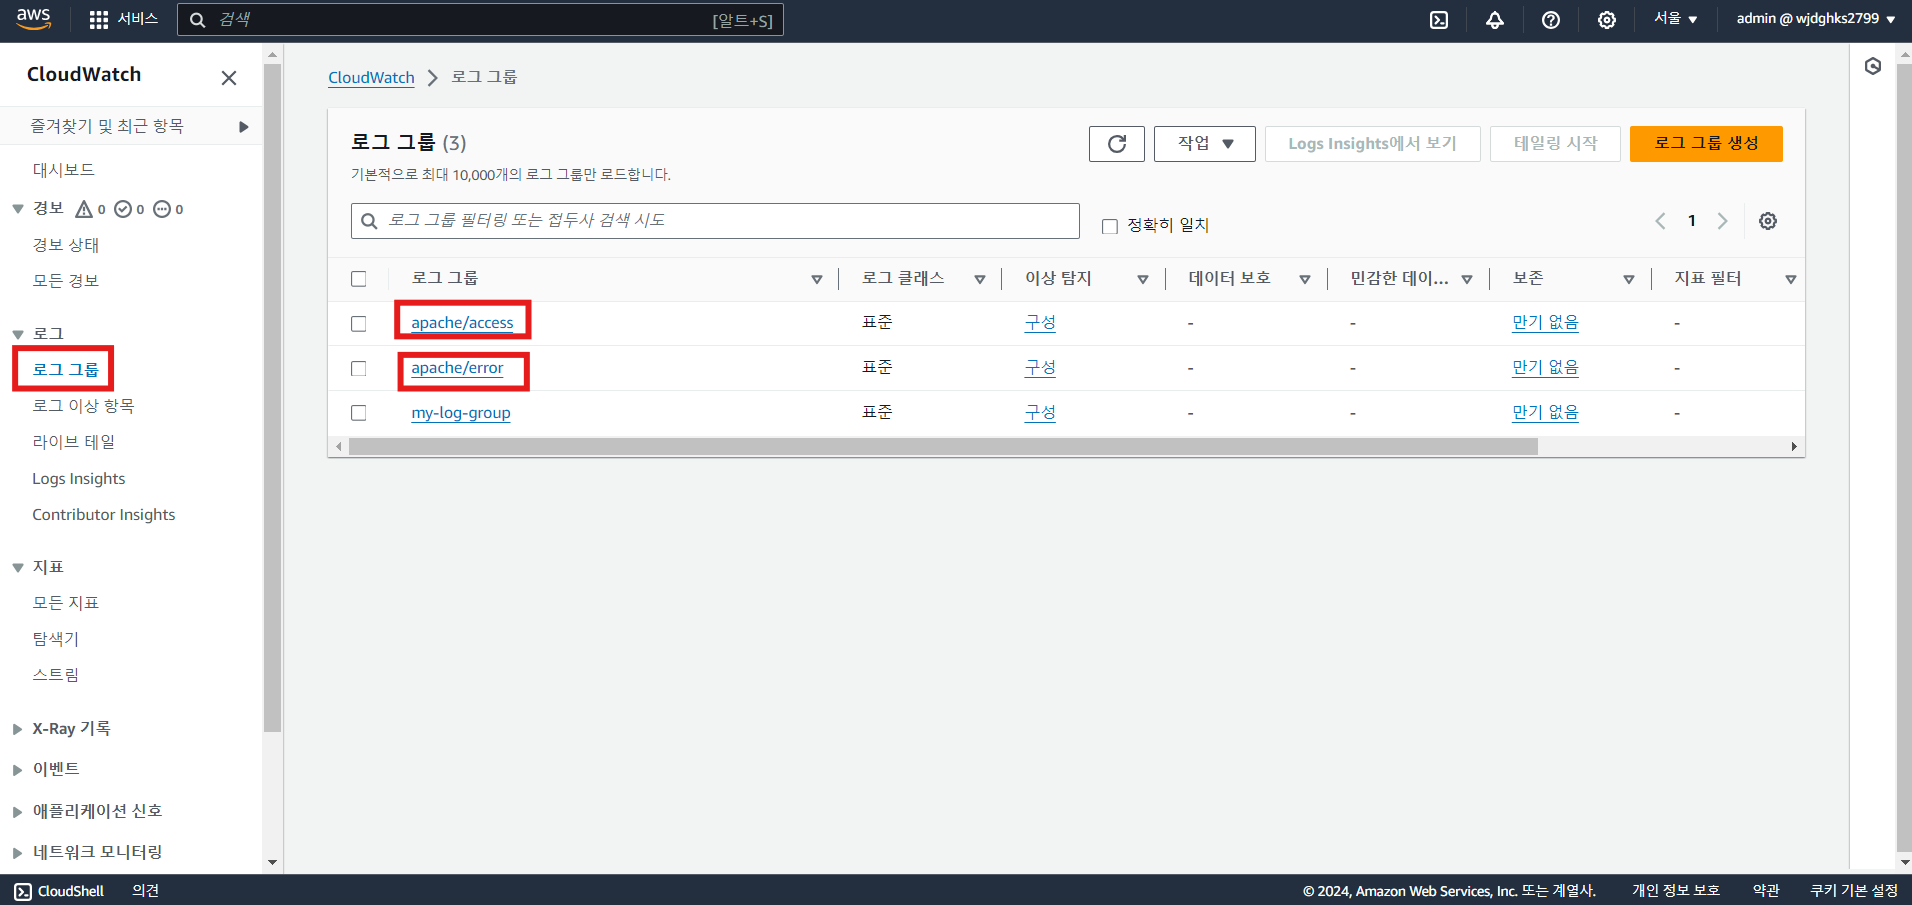Open the apache/error log group
The width and height of the screenshot is (1912, 905).
(x=457, y=368)
